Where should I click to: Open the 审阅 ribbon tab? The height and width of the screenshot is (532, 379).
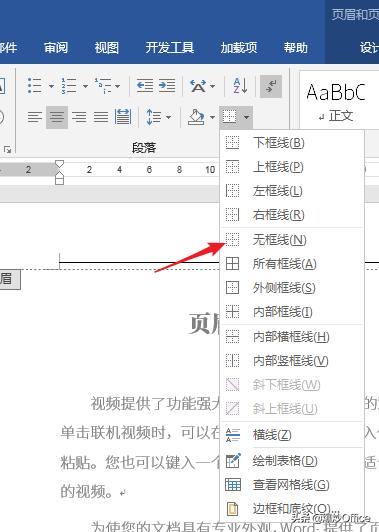point(56,48)
